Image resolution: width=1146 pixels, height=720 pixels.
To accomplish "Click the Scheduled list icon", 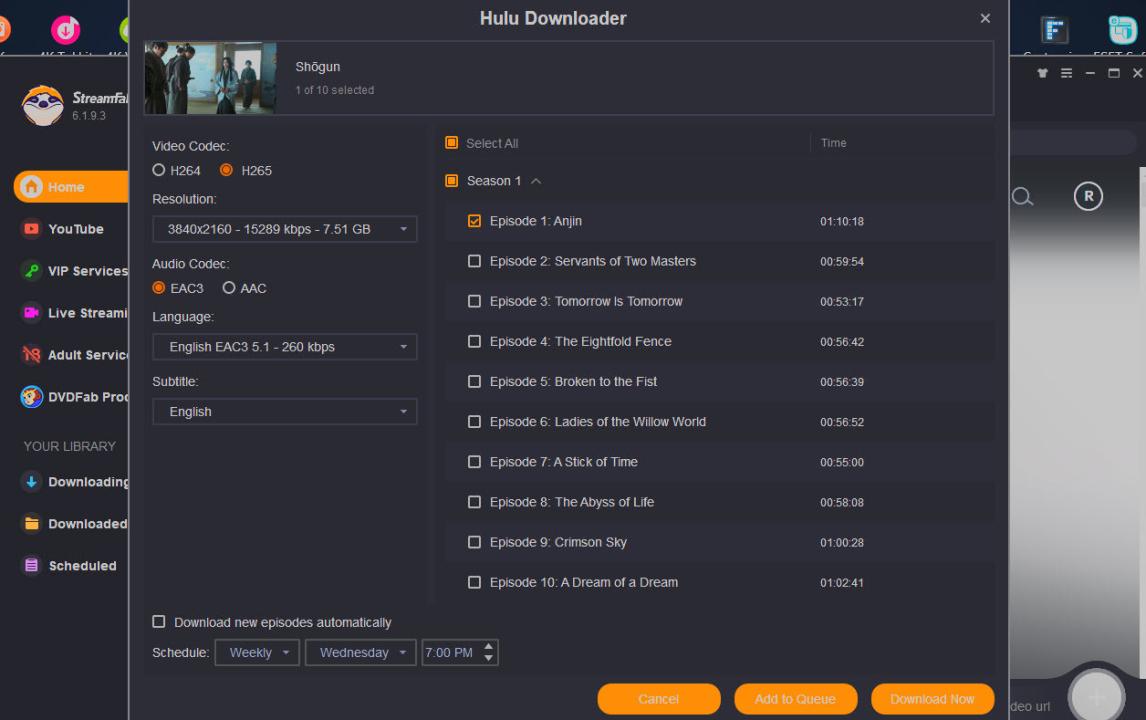I will click(31, 566).
